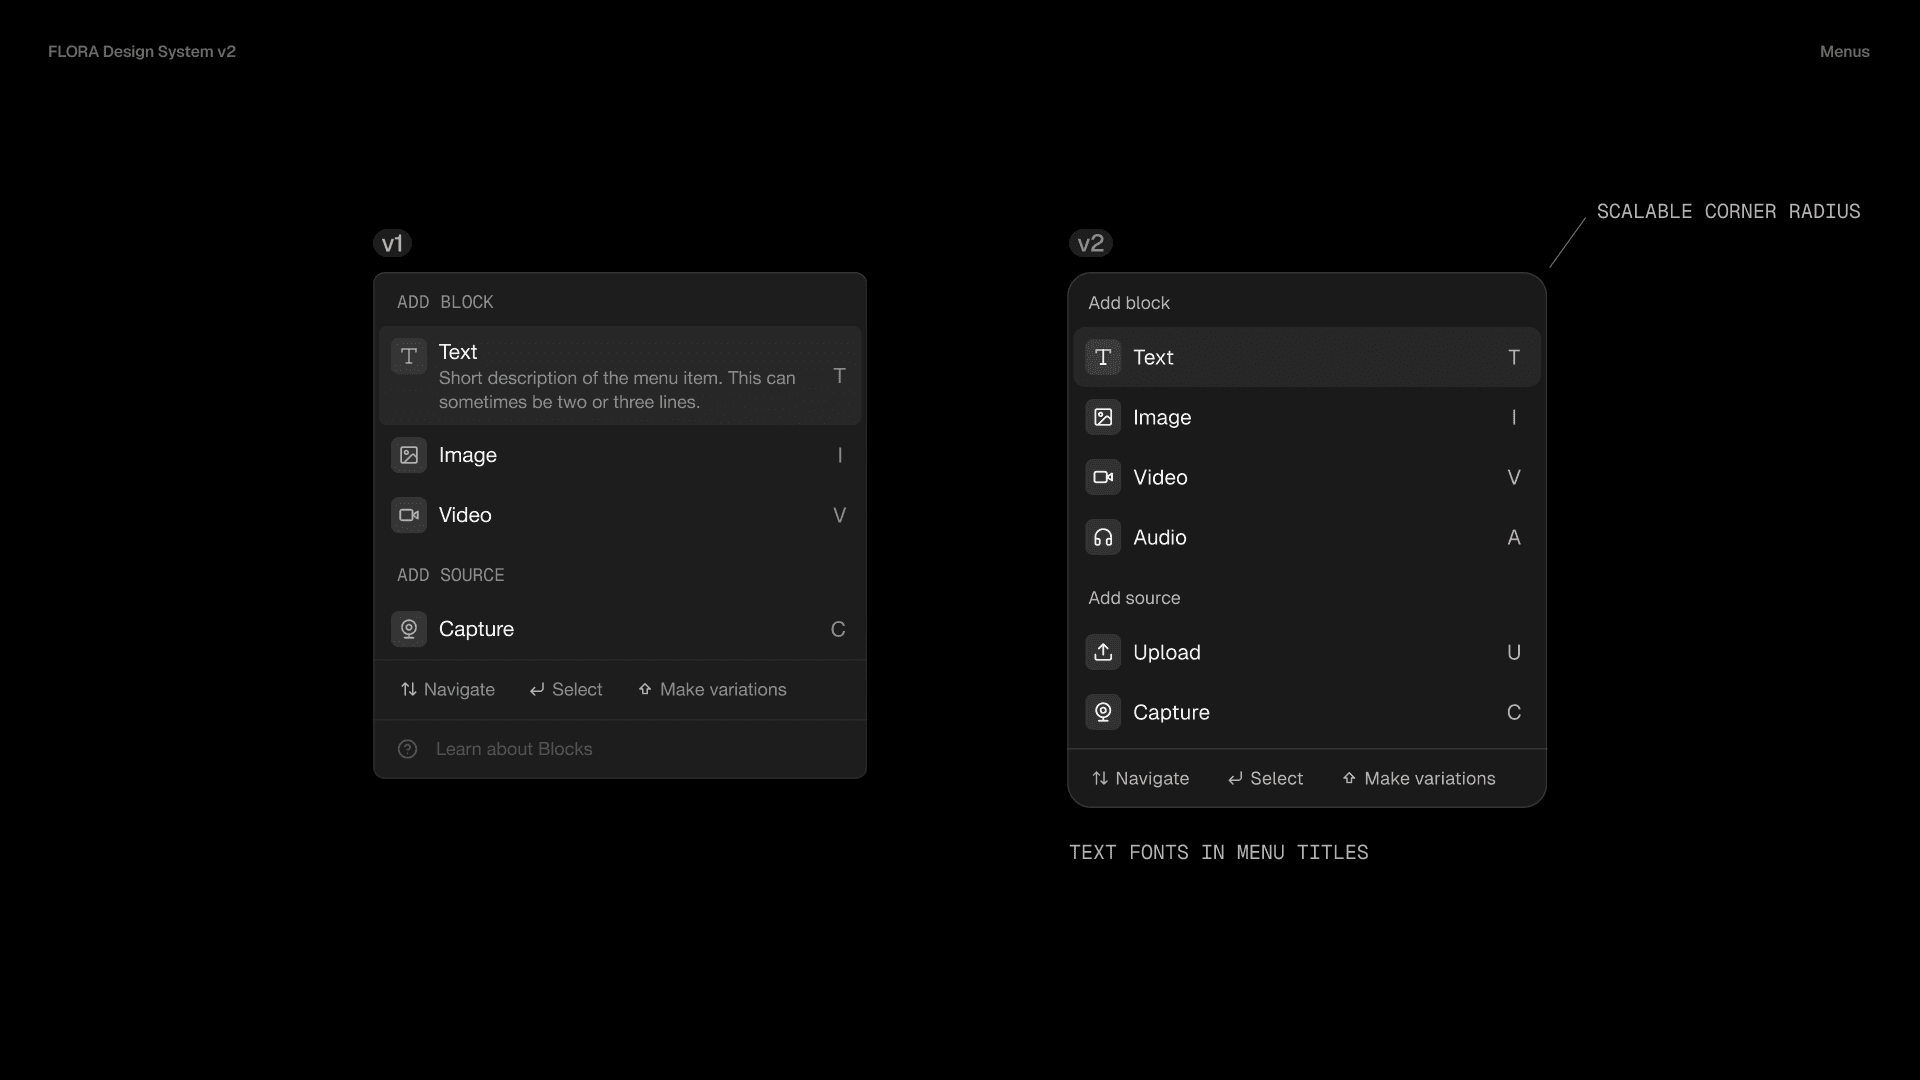Screen dimensions: 1920x1080
Task: Click the Image icon in v1 menu
Action: pos(408,456)
